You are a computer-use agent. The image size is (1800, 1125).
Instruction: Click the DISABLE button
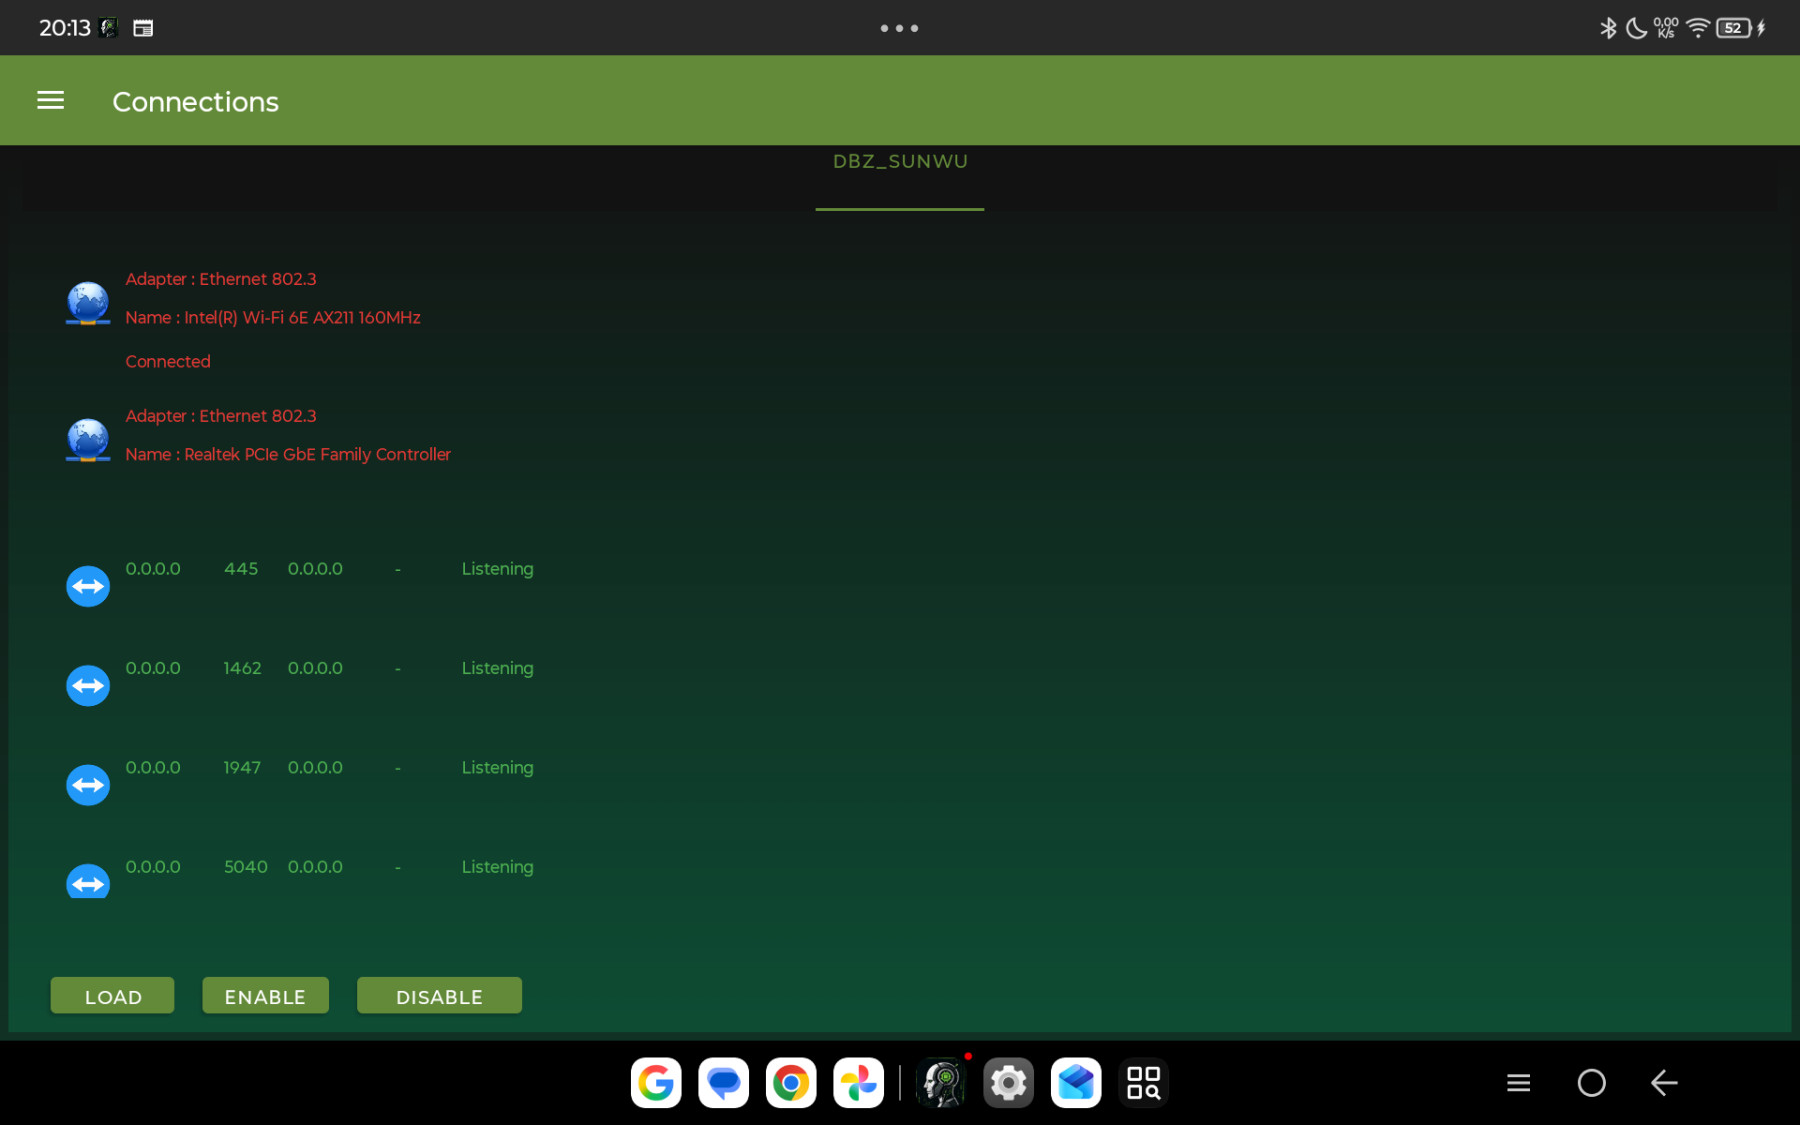pos(439,996)
